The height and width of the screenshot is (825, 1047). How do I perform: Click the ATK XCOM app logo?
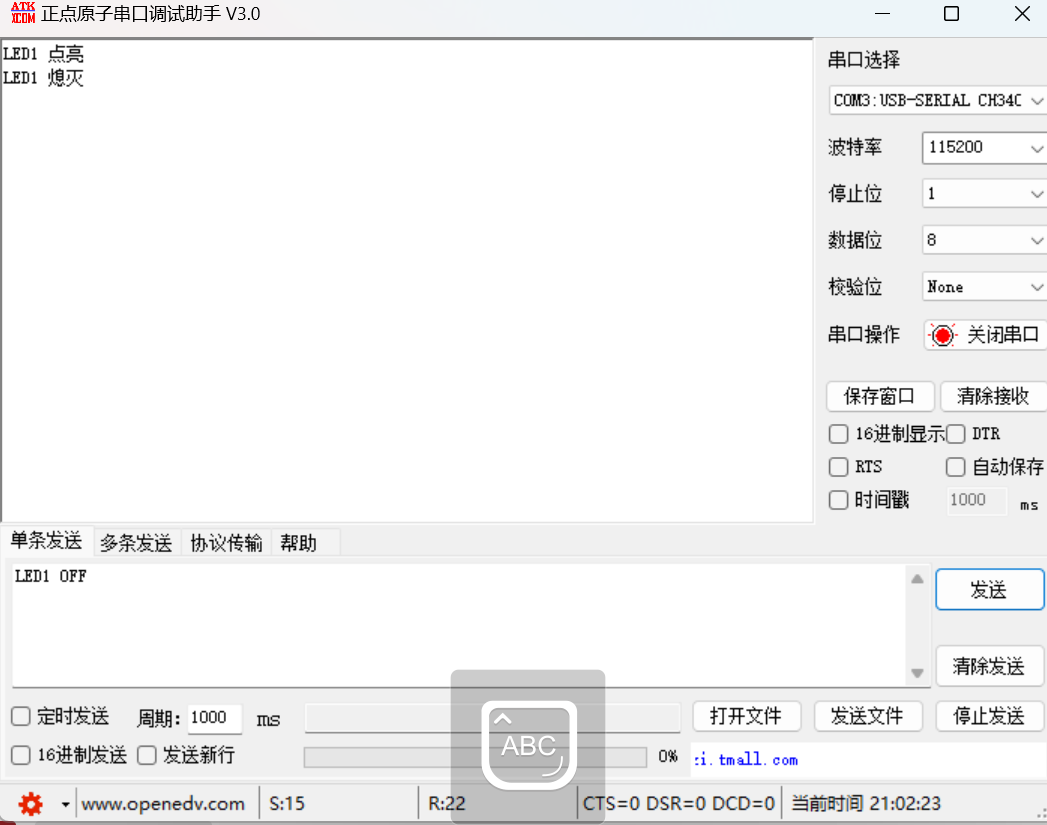point(23,13)
